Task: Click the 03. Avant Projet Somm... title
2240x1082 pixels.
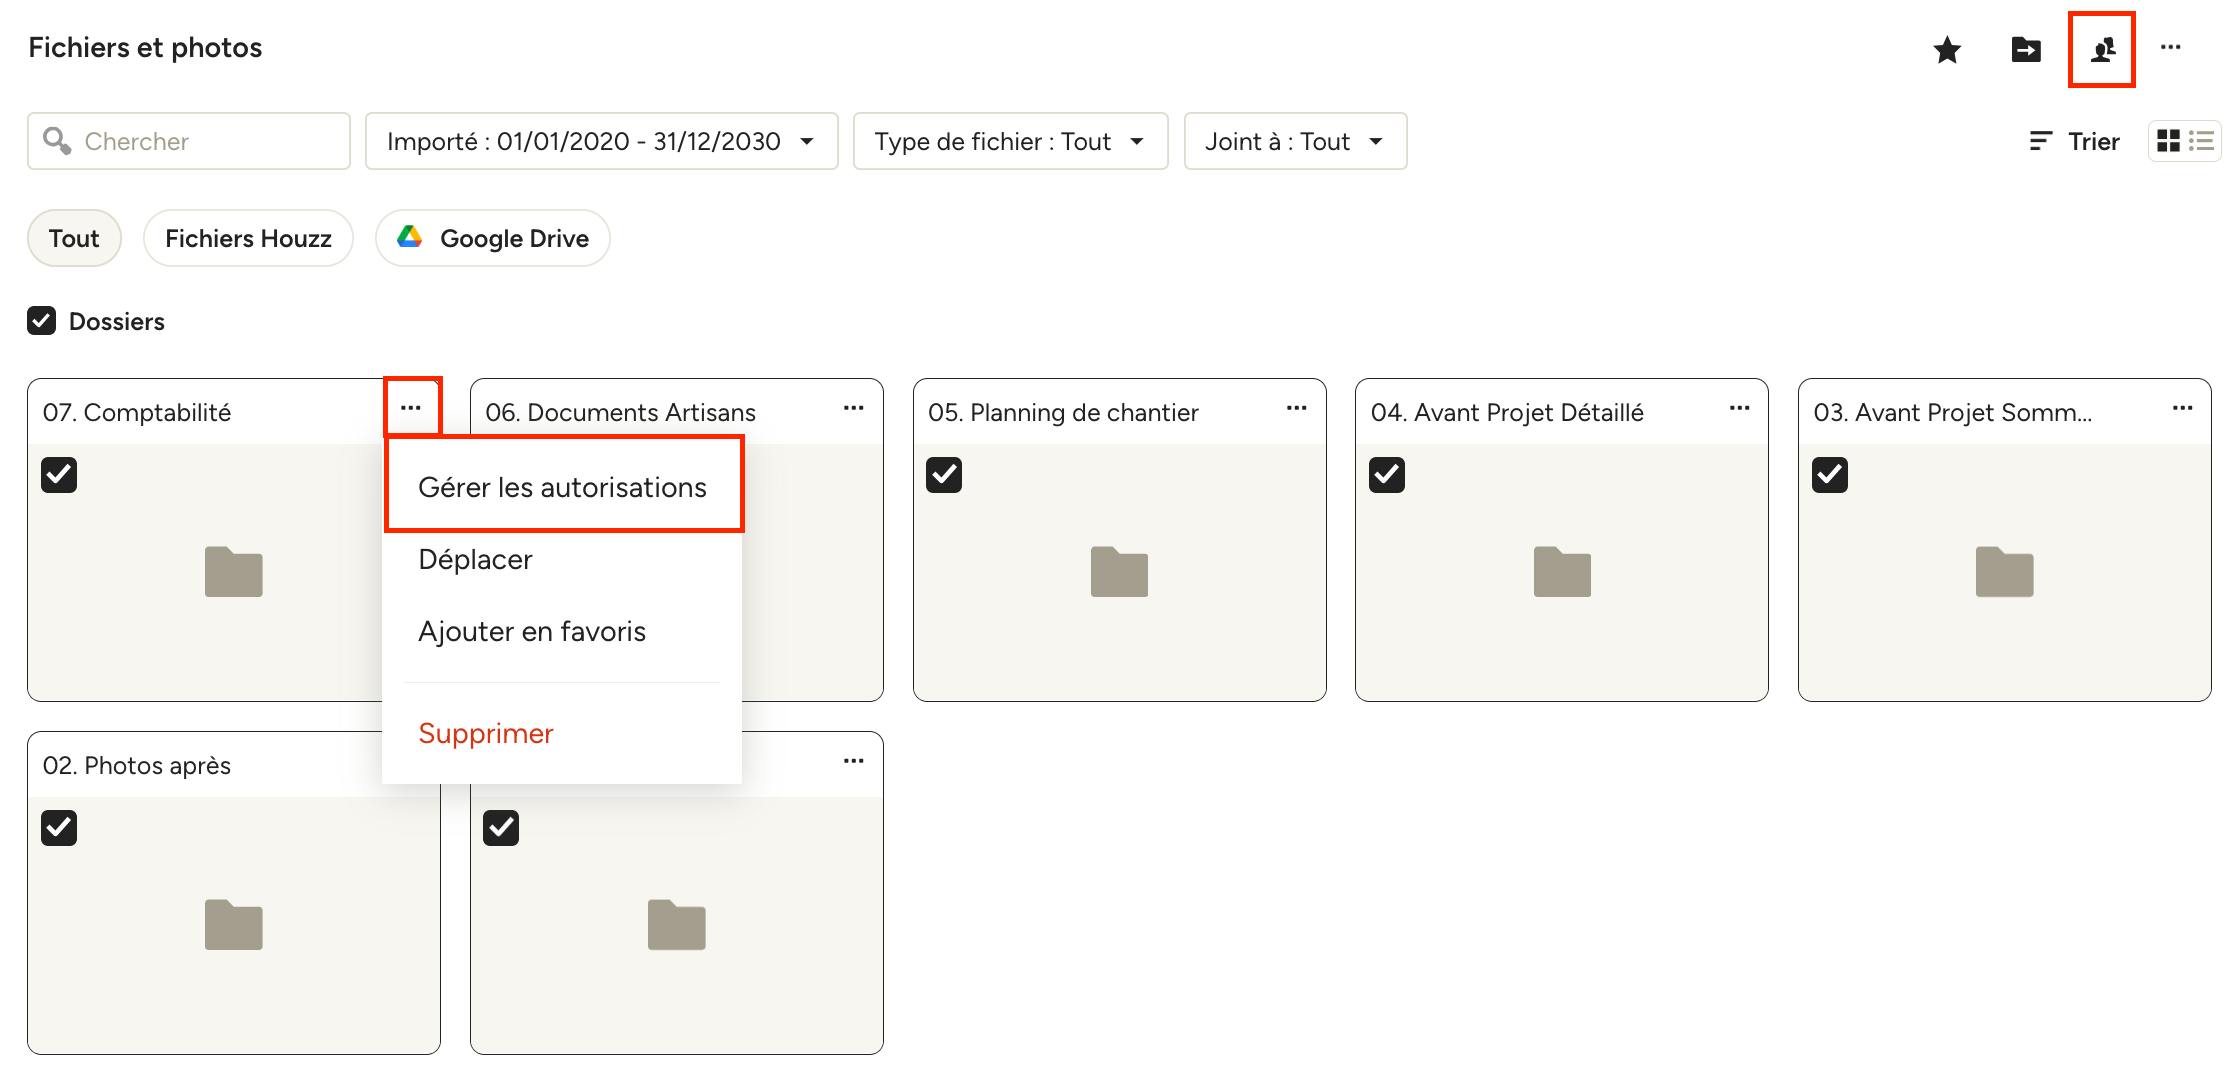Action: [1952, 412]
